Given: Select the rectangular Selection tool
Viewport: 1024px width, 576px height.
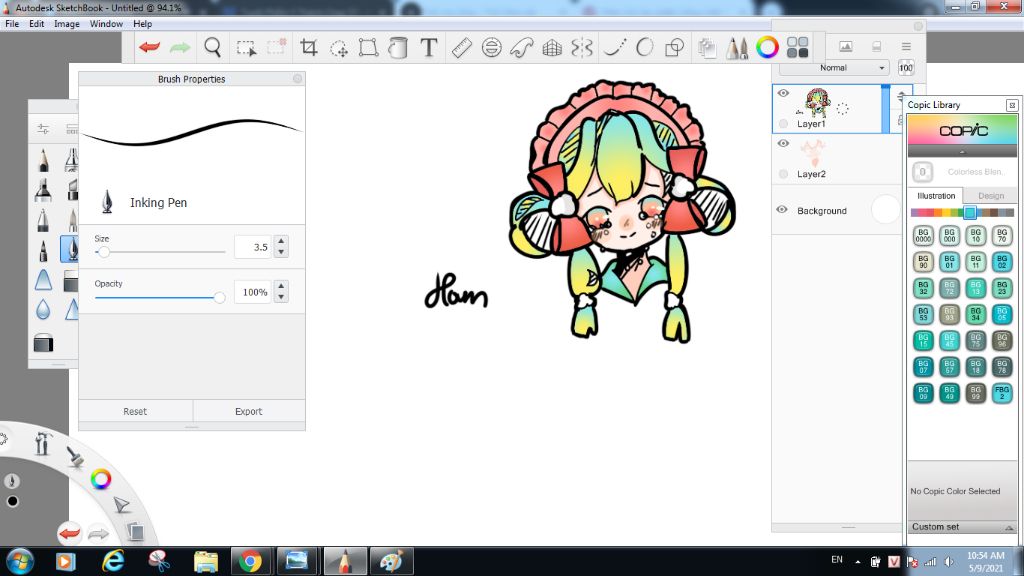Looking at the screenshot, I should click(x=246, y=48).
